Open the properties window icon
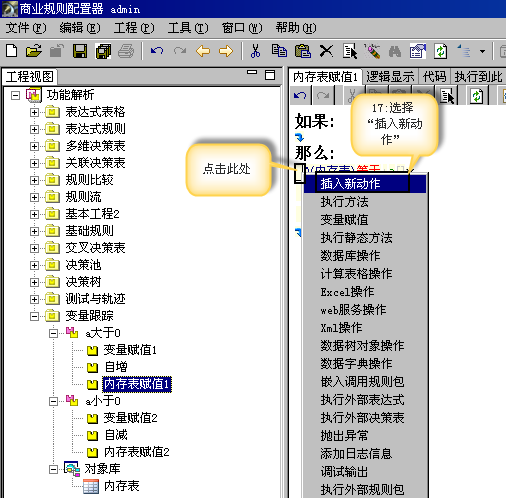 [x=418, y=51]
